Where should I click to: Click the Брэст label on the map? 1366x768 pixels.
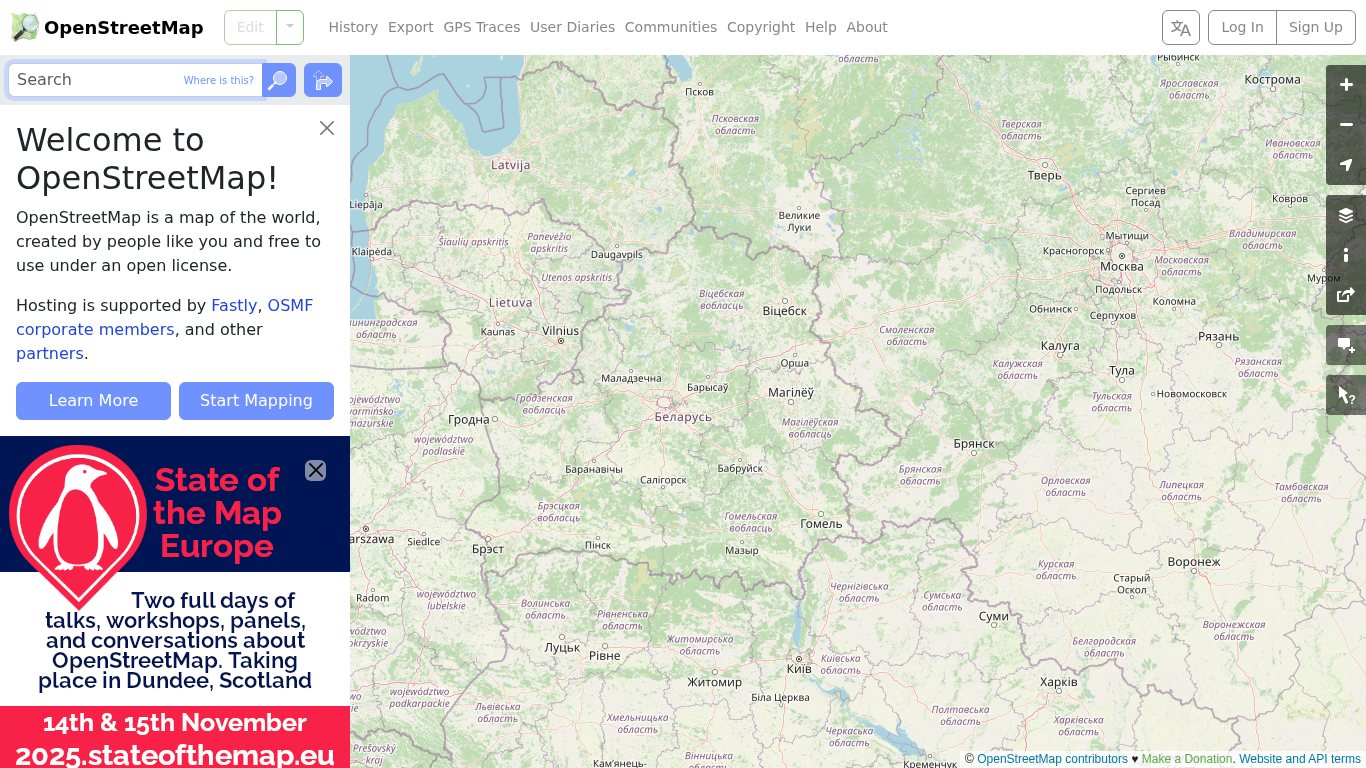tap(488, 549)
